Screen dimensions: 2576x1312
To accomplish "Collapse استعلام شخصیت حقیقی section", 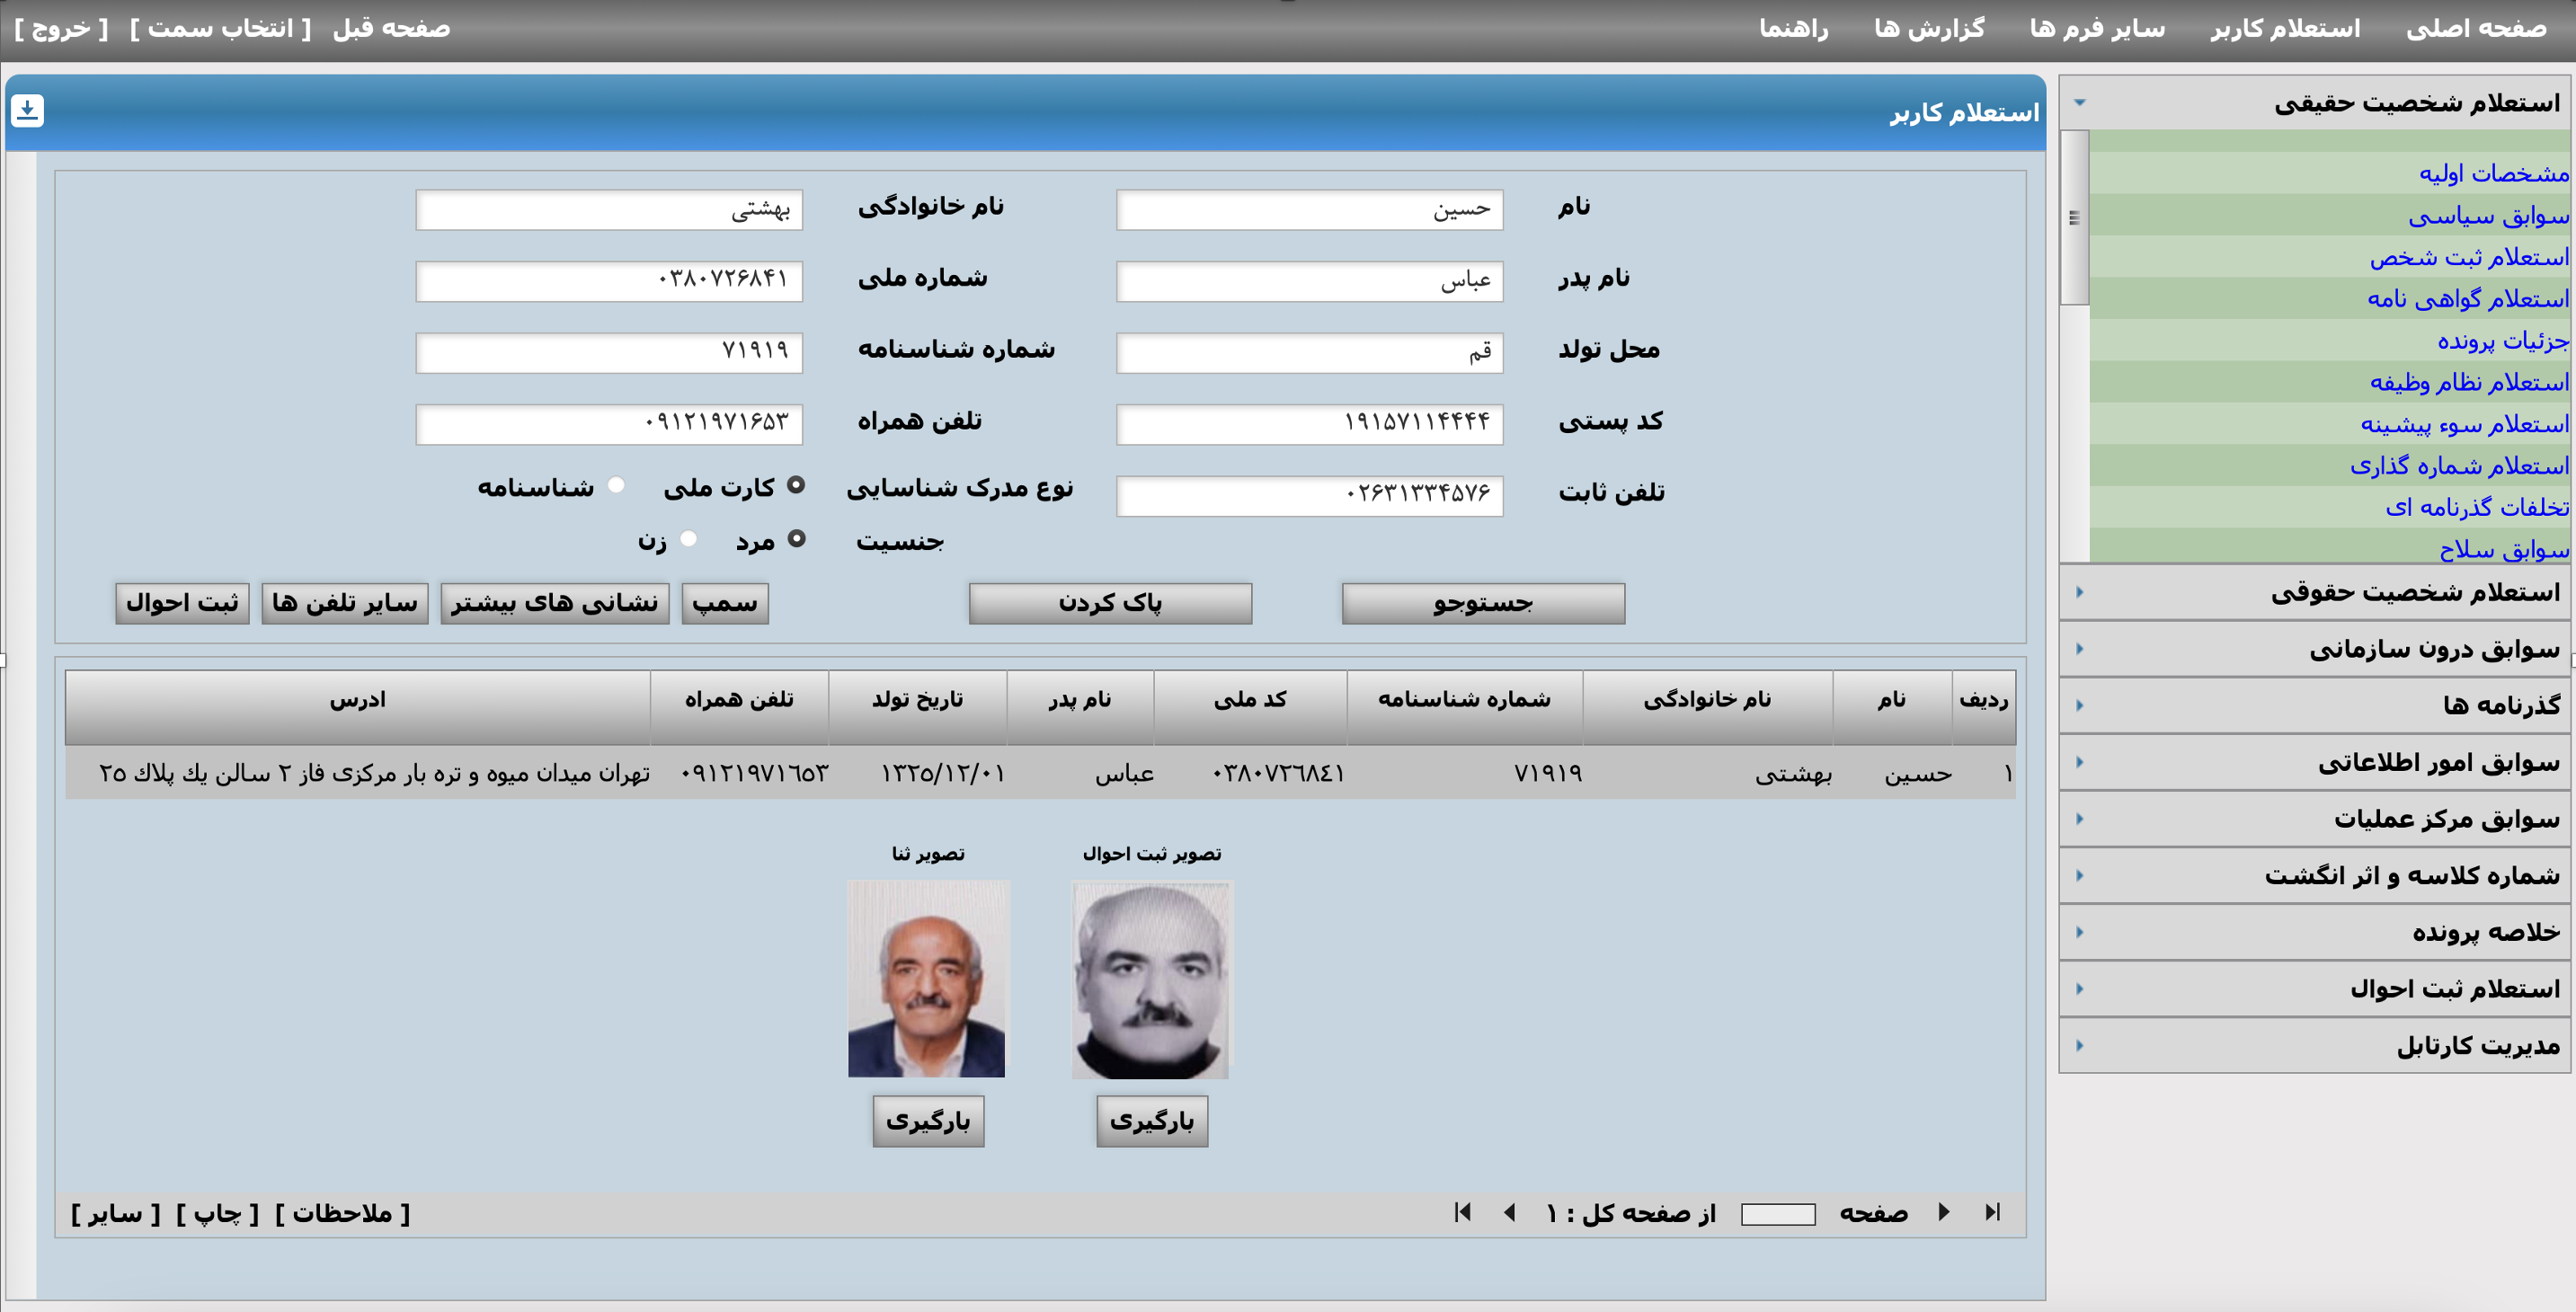I will [2315, 102].
